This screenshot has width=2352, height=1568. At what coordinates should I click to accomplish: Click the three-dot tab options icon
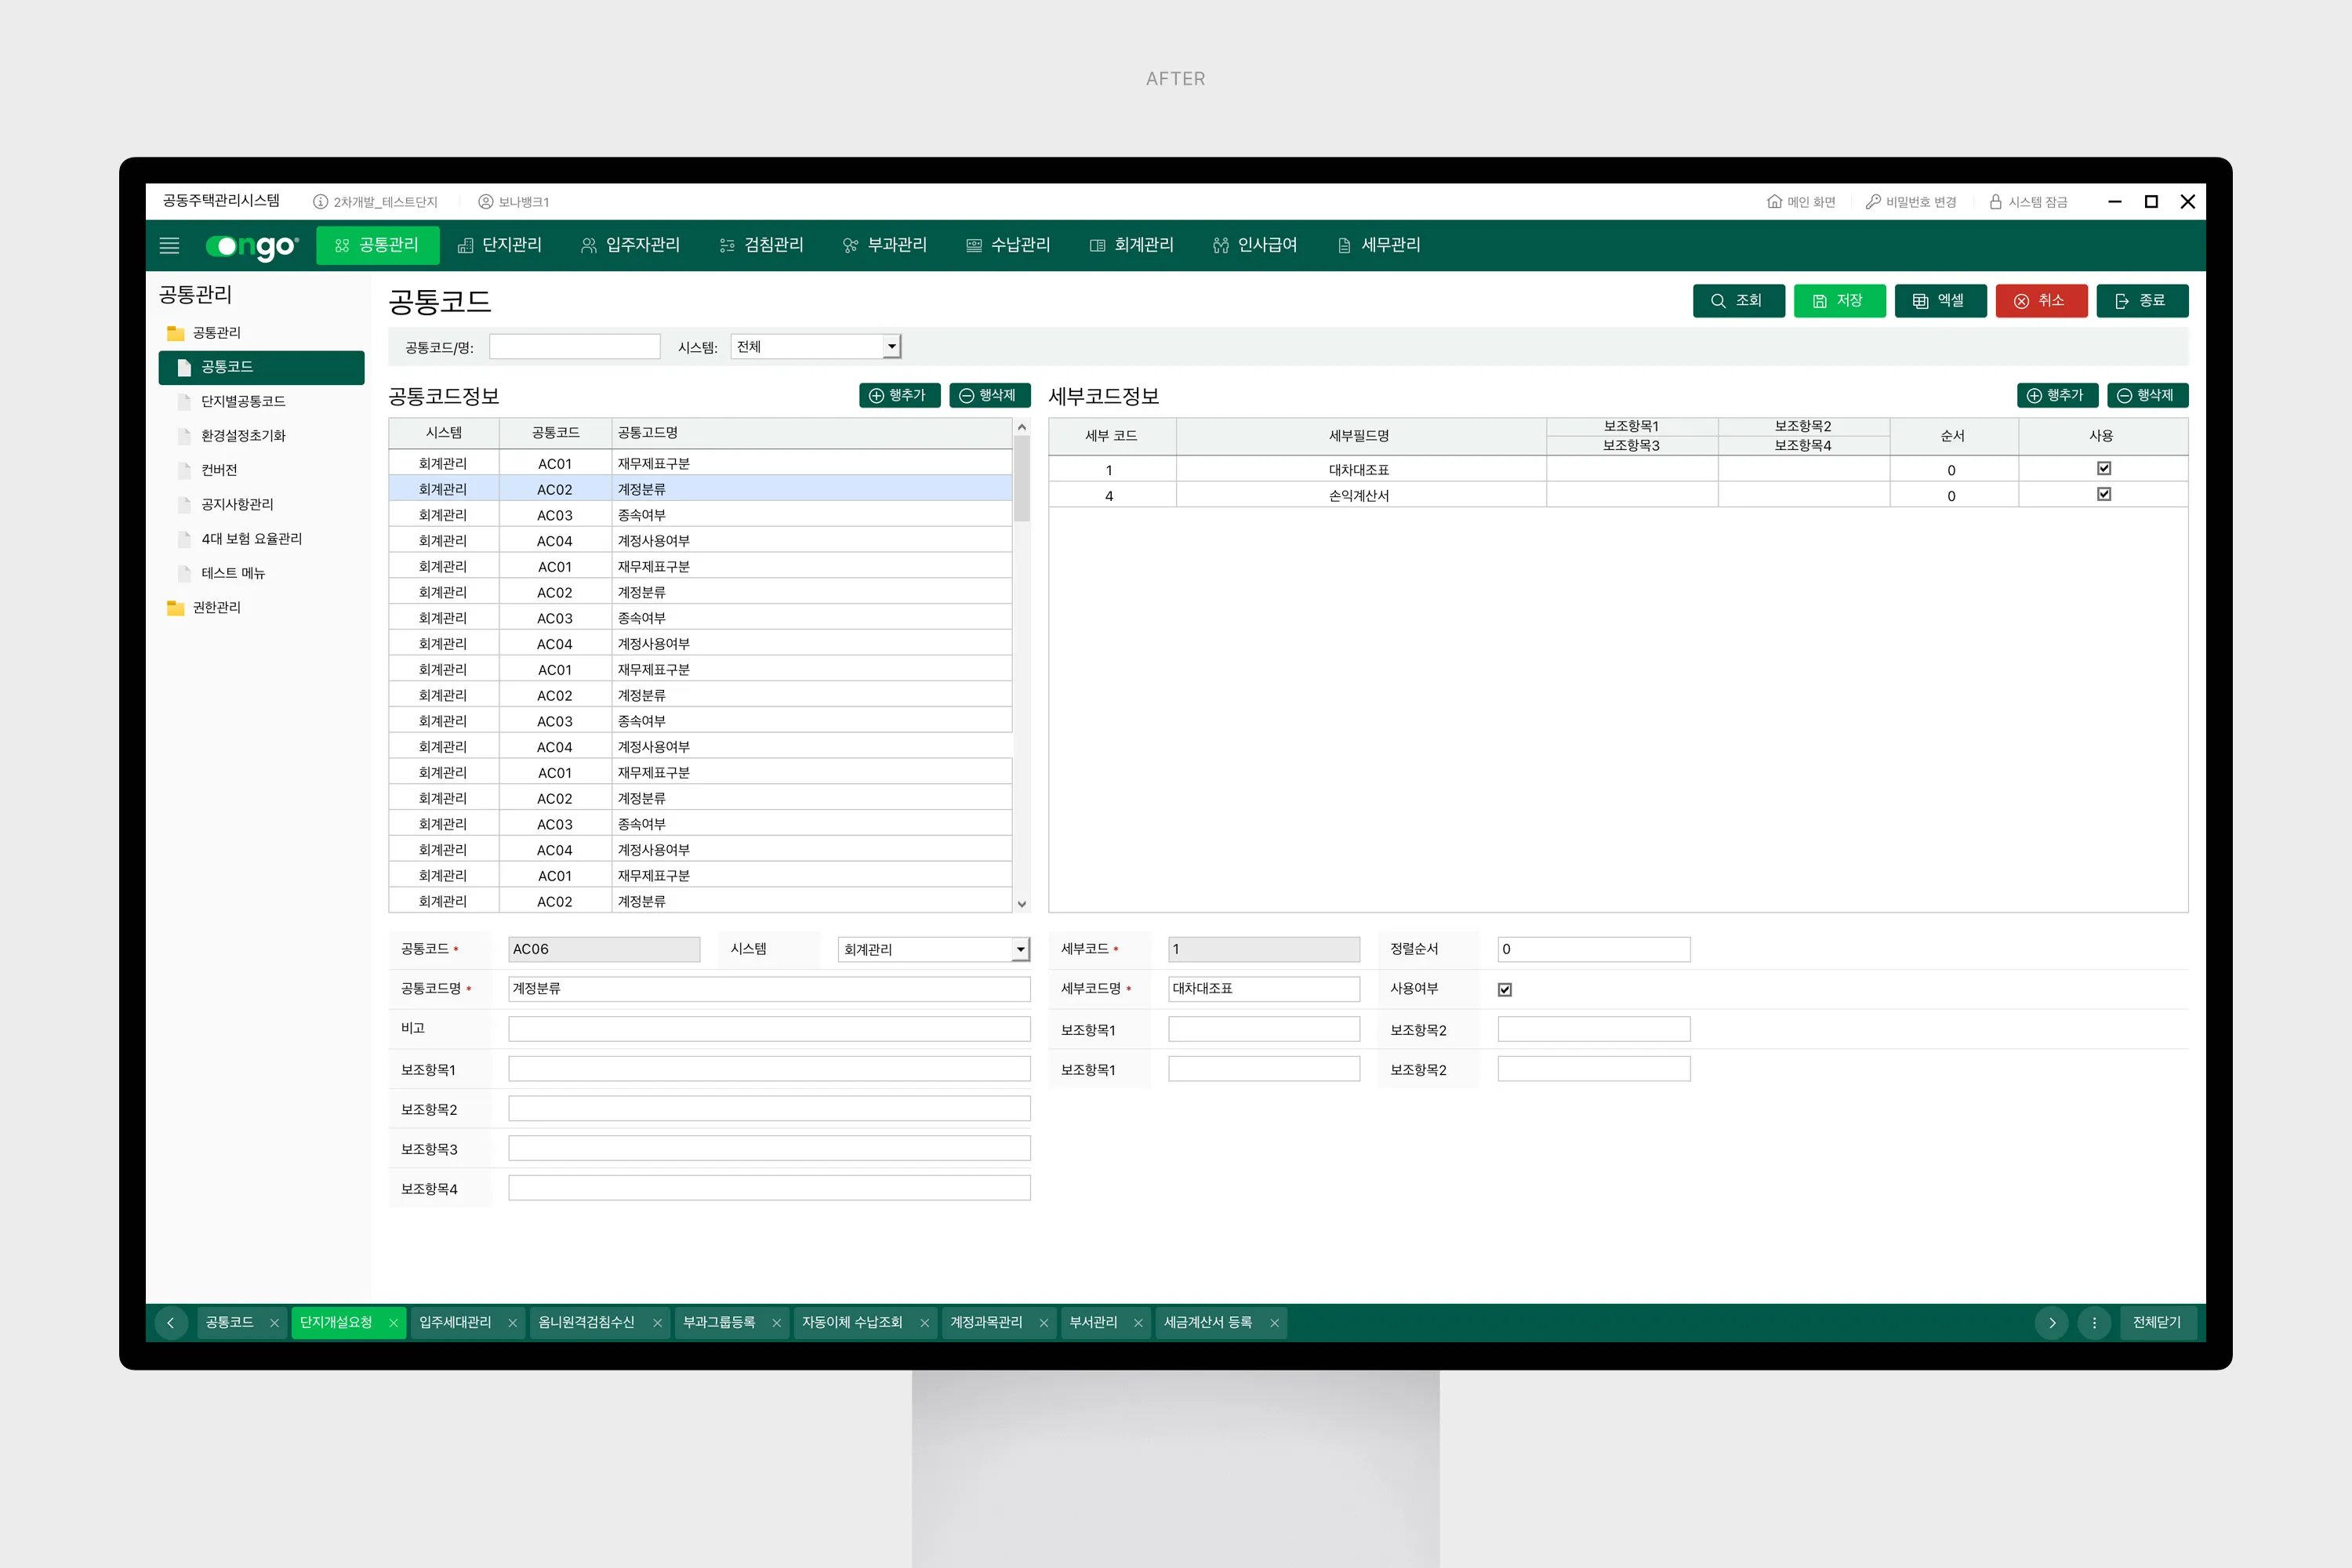tap(2094, 1323)
